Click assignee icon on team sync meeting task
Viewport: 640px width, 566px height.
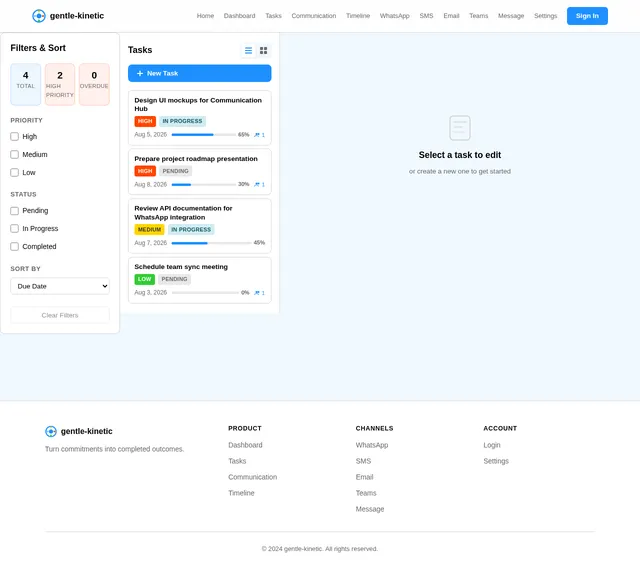[x=259, y=293]
